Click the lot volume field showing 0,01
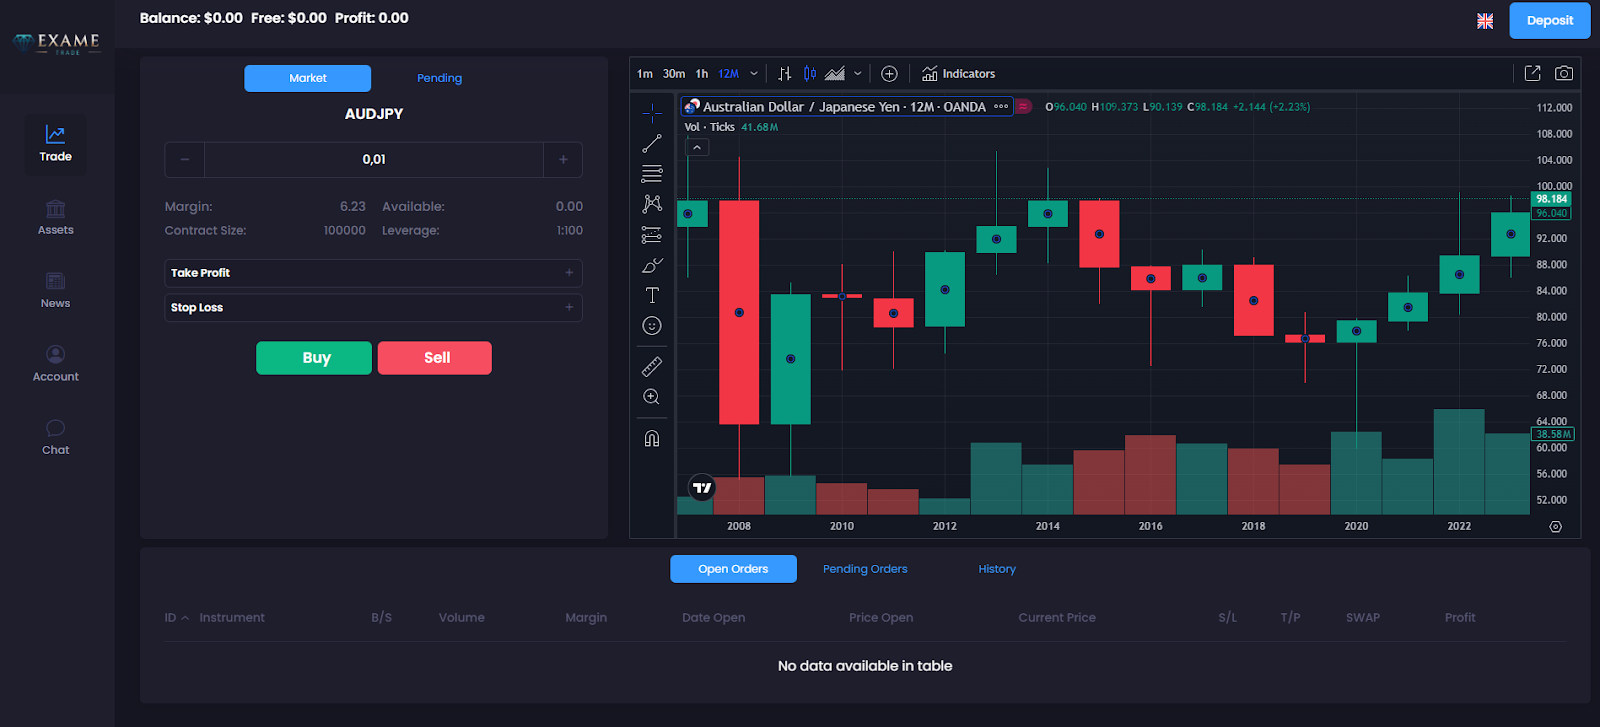Viewport: 1600px width, 727px height. [374, 160]
